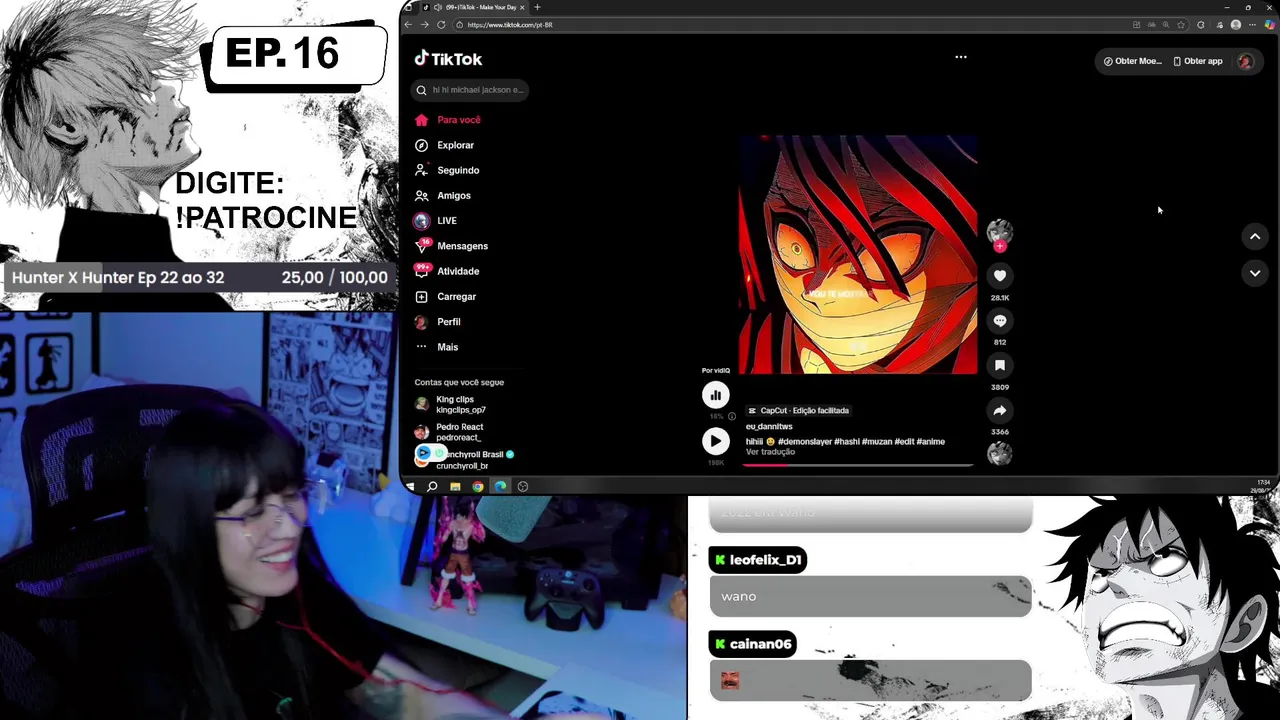Click the round play button showing 198K
Screen dimensions: 1280x720
click(x=715, y=441)
